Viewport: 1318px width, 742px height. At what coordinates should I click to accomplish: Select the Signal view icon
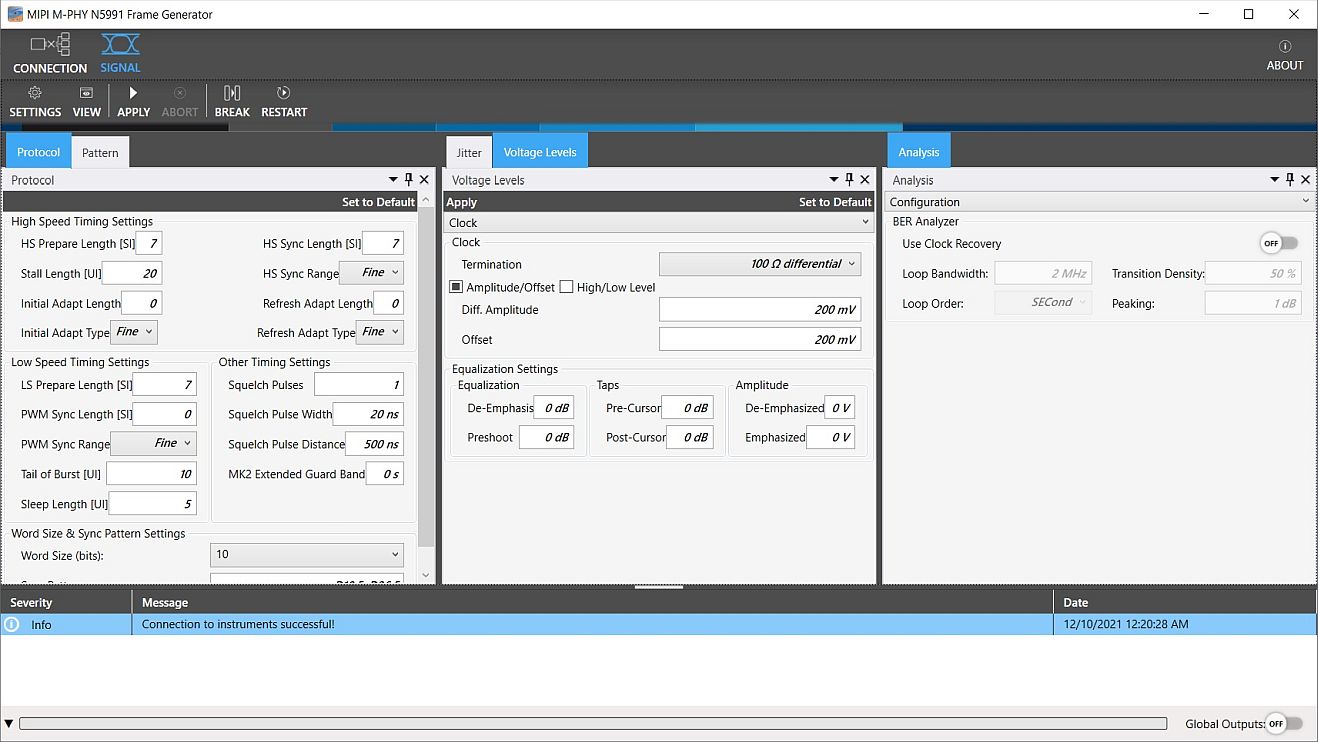coord(119,50)
